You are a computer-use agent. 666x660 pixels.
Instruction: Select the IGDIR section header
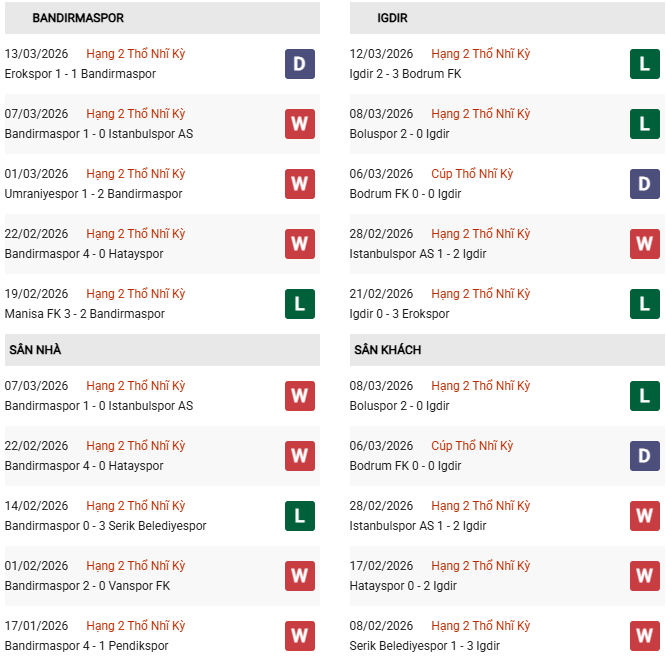[394, 18]
